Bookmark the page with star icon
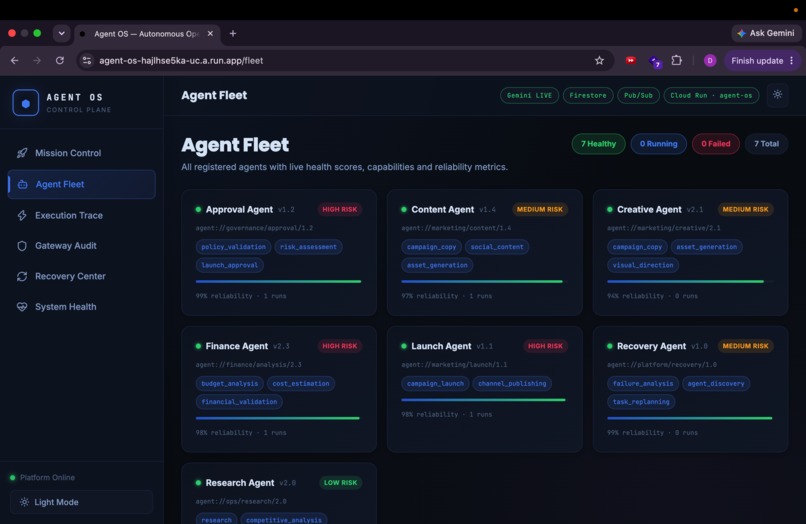The width and height of the screenshot is (806, 524). tap(599, 61)
